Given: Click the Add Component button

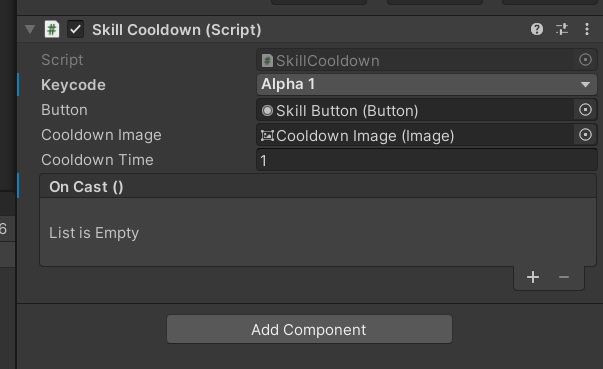Looking at the screenshot, I should point(309,329).
